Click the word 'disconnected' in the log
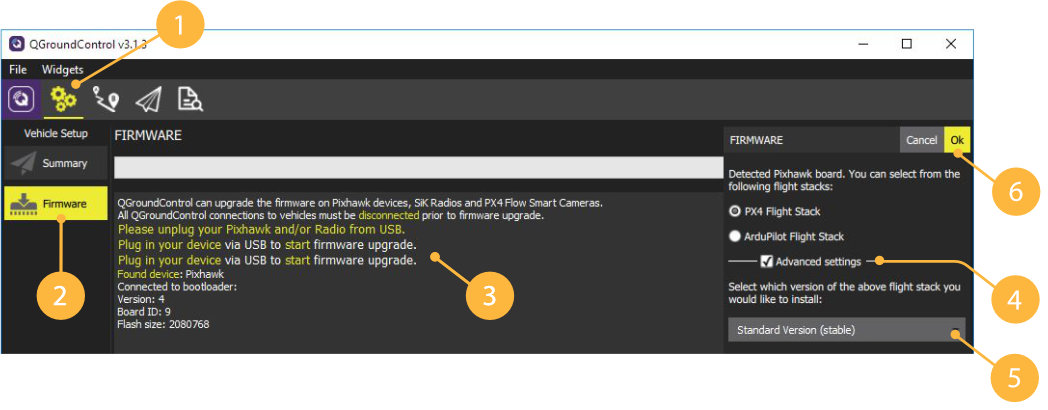 [388, 215]
